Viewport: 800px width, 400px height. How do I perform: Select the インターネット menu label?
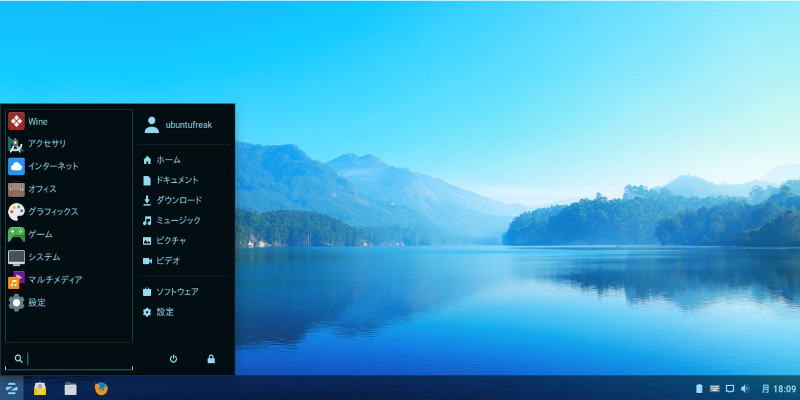tap(53, 166)
